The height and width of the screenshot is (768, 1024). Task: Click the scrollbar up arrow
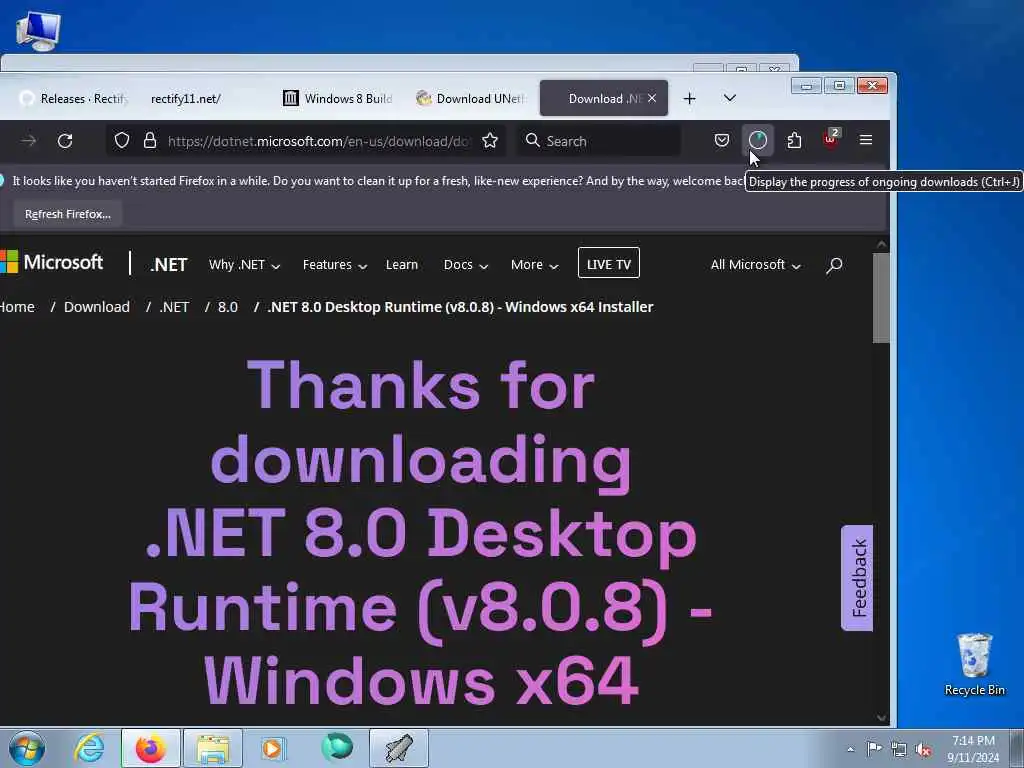click(881, 244)
